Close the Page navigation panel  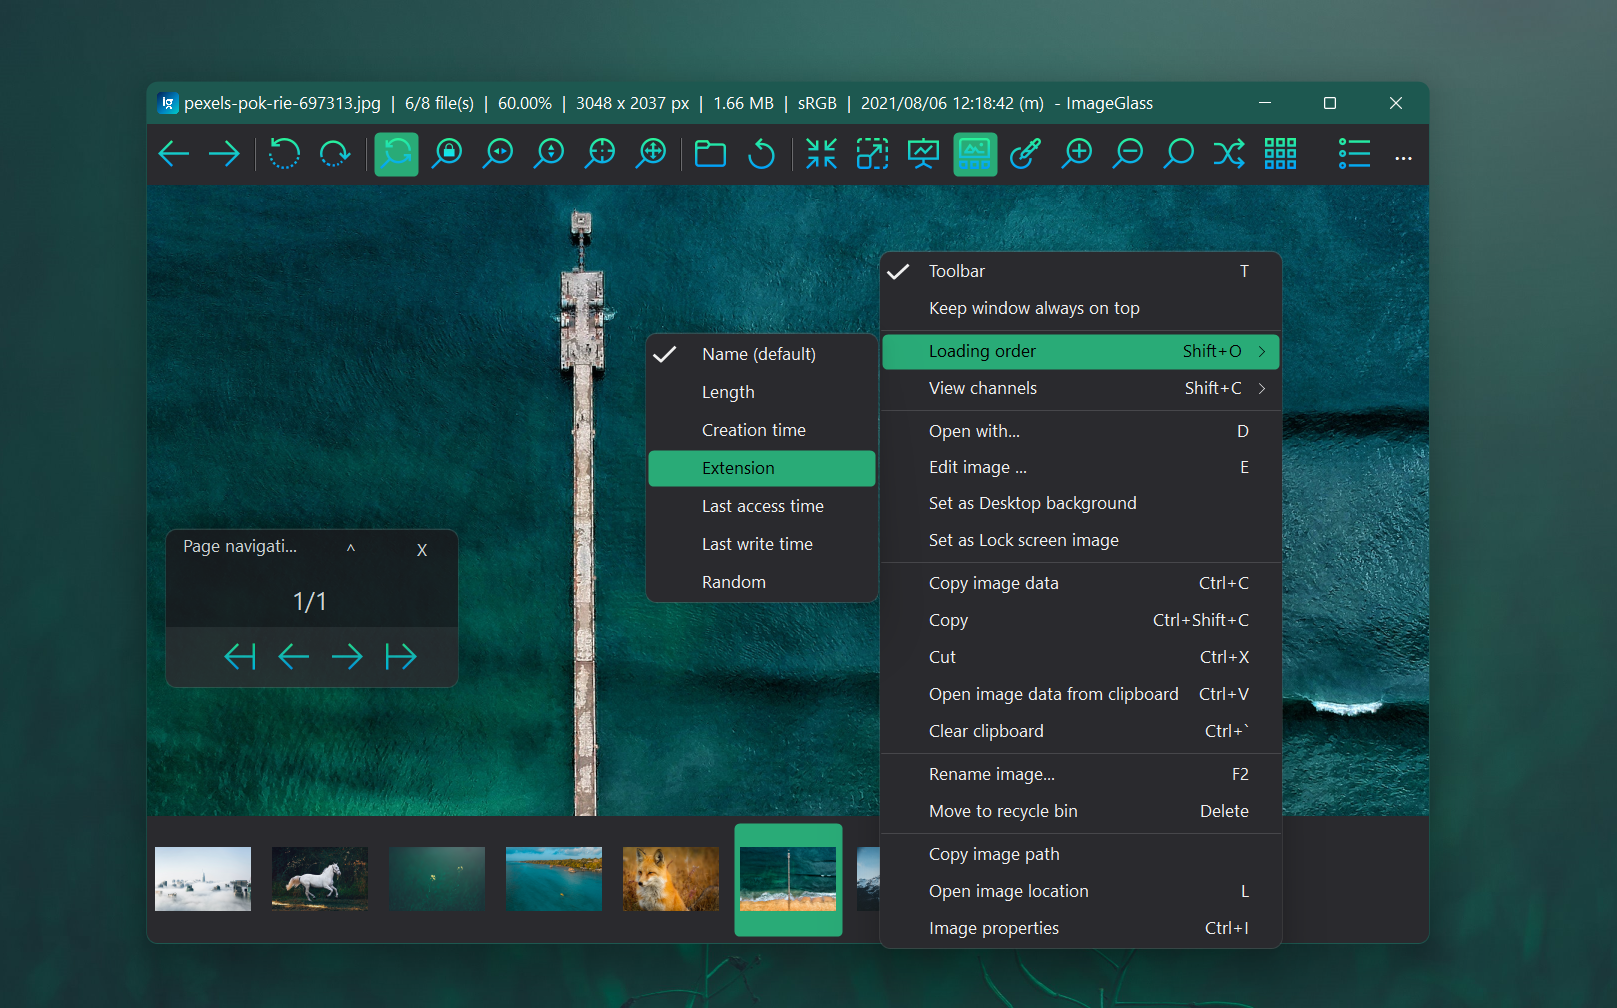point(422,550)
